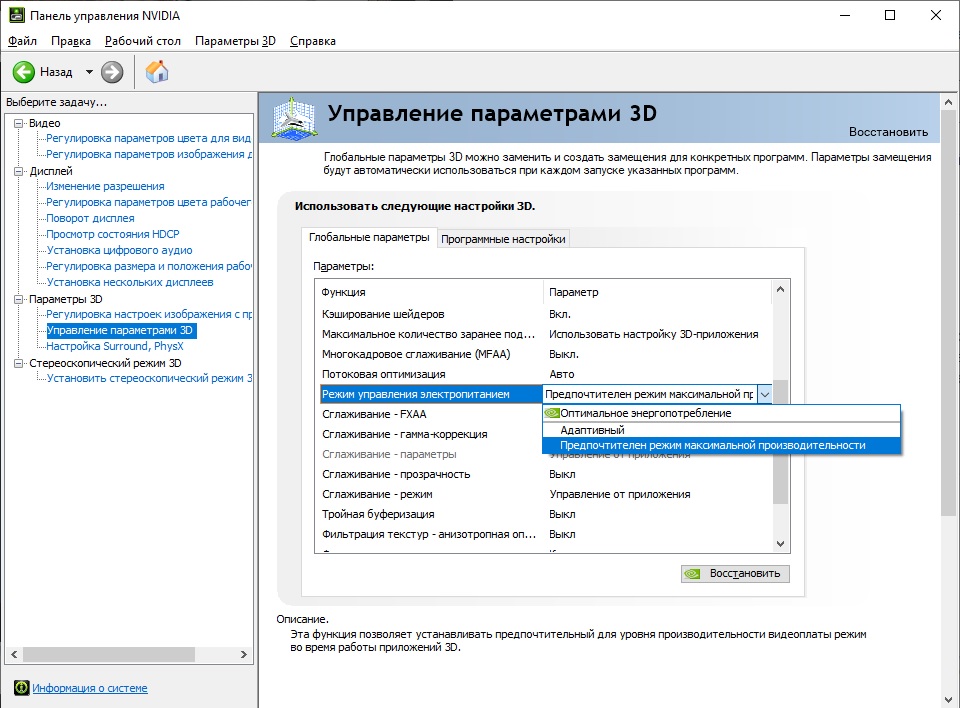Open Настройка Surround, PhysX page
The image size is (960, 708).
pyautogui.click(x=115, y=346)
